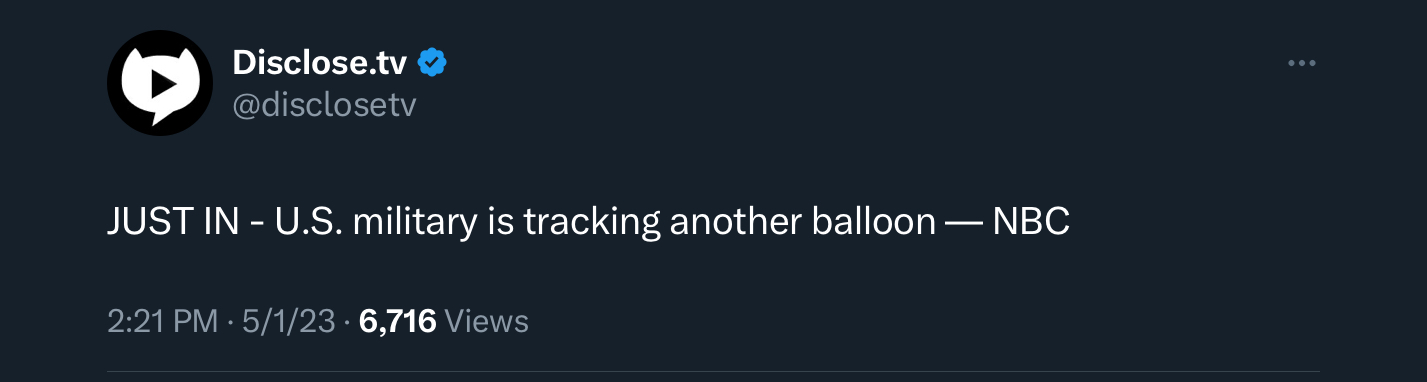This screenshot has height=382, width=1427.
Task: Open the 6,716 view count
Action: [x=397, y=321]
